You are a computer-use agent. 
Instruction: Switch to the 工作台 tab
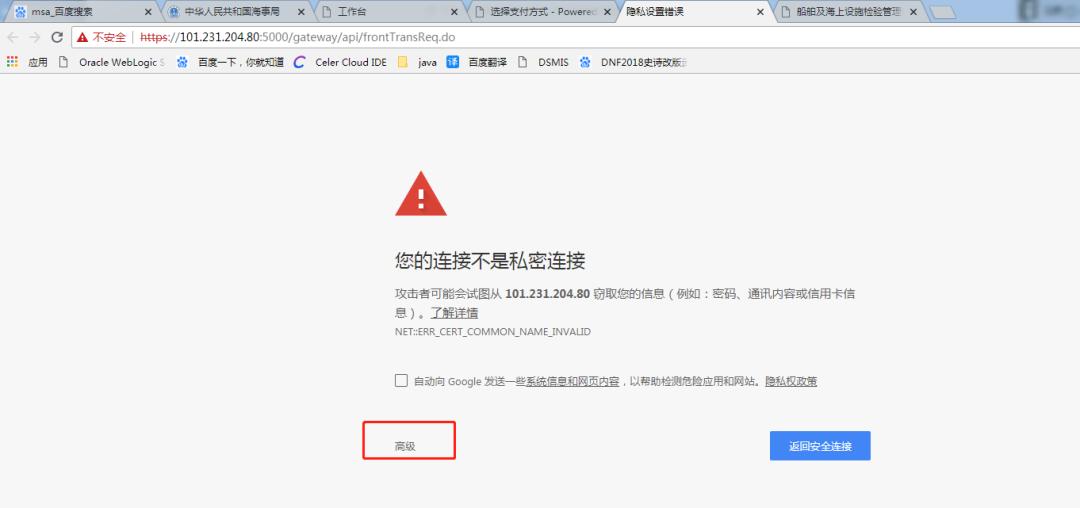[380, 12]
